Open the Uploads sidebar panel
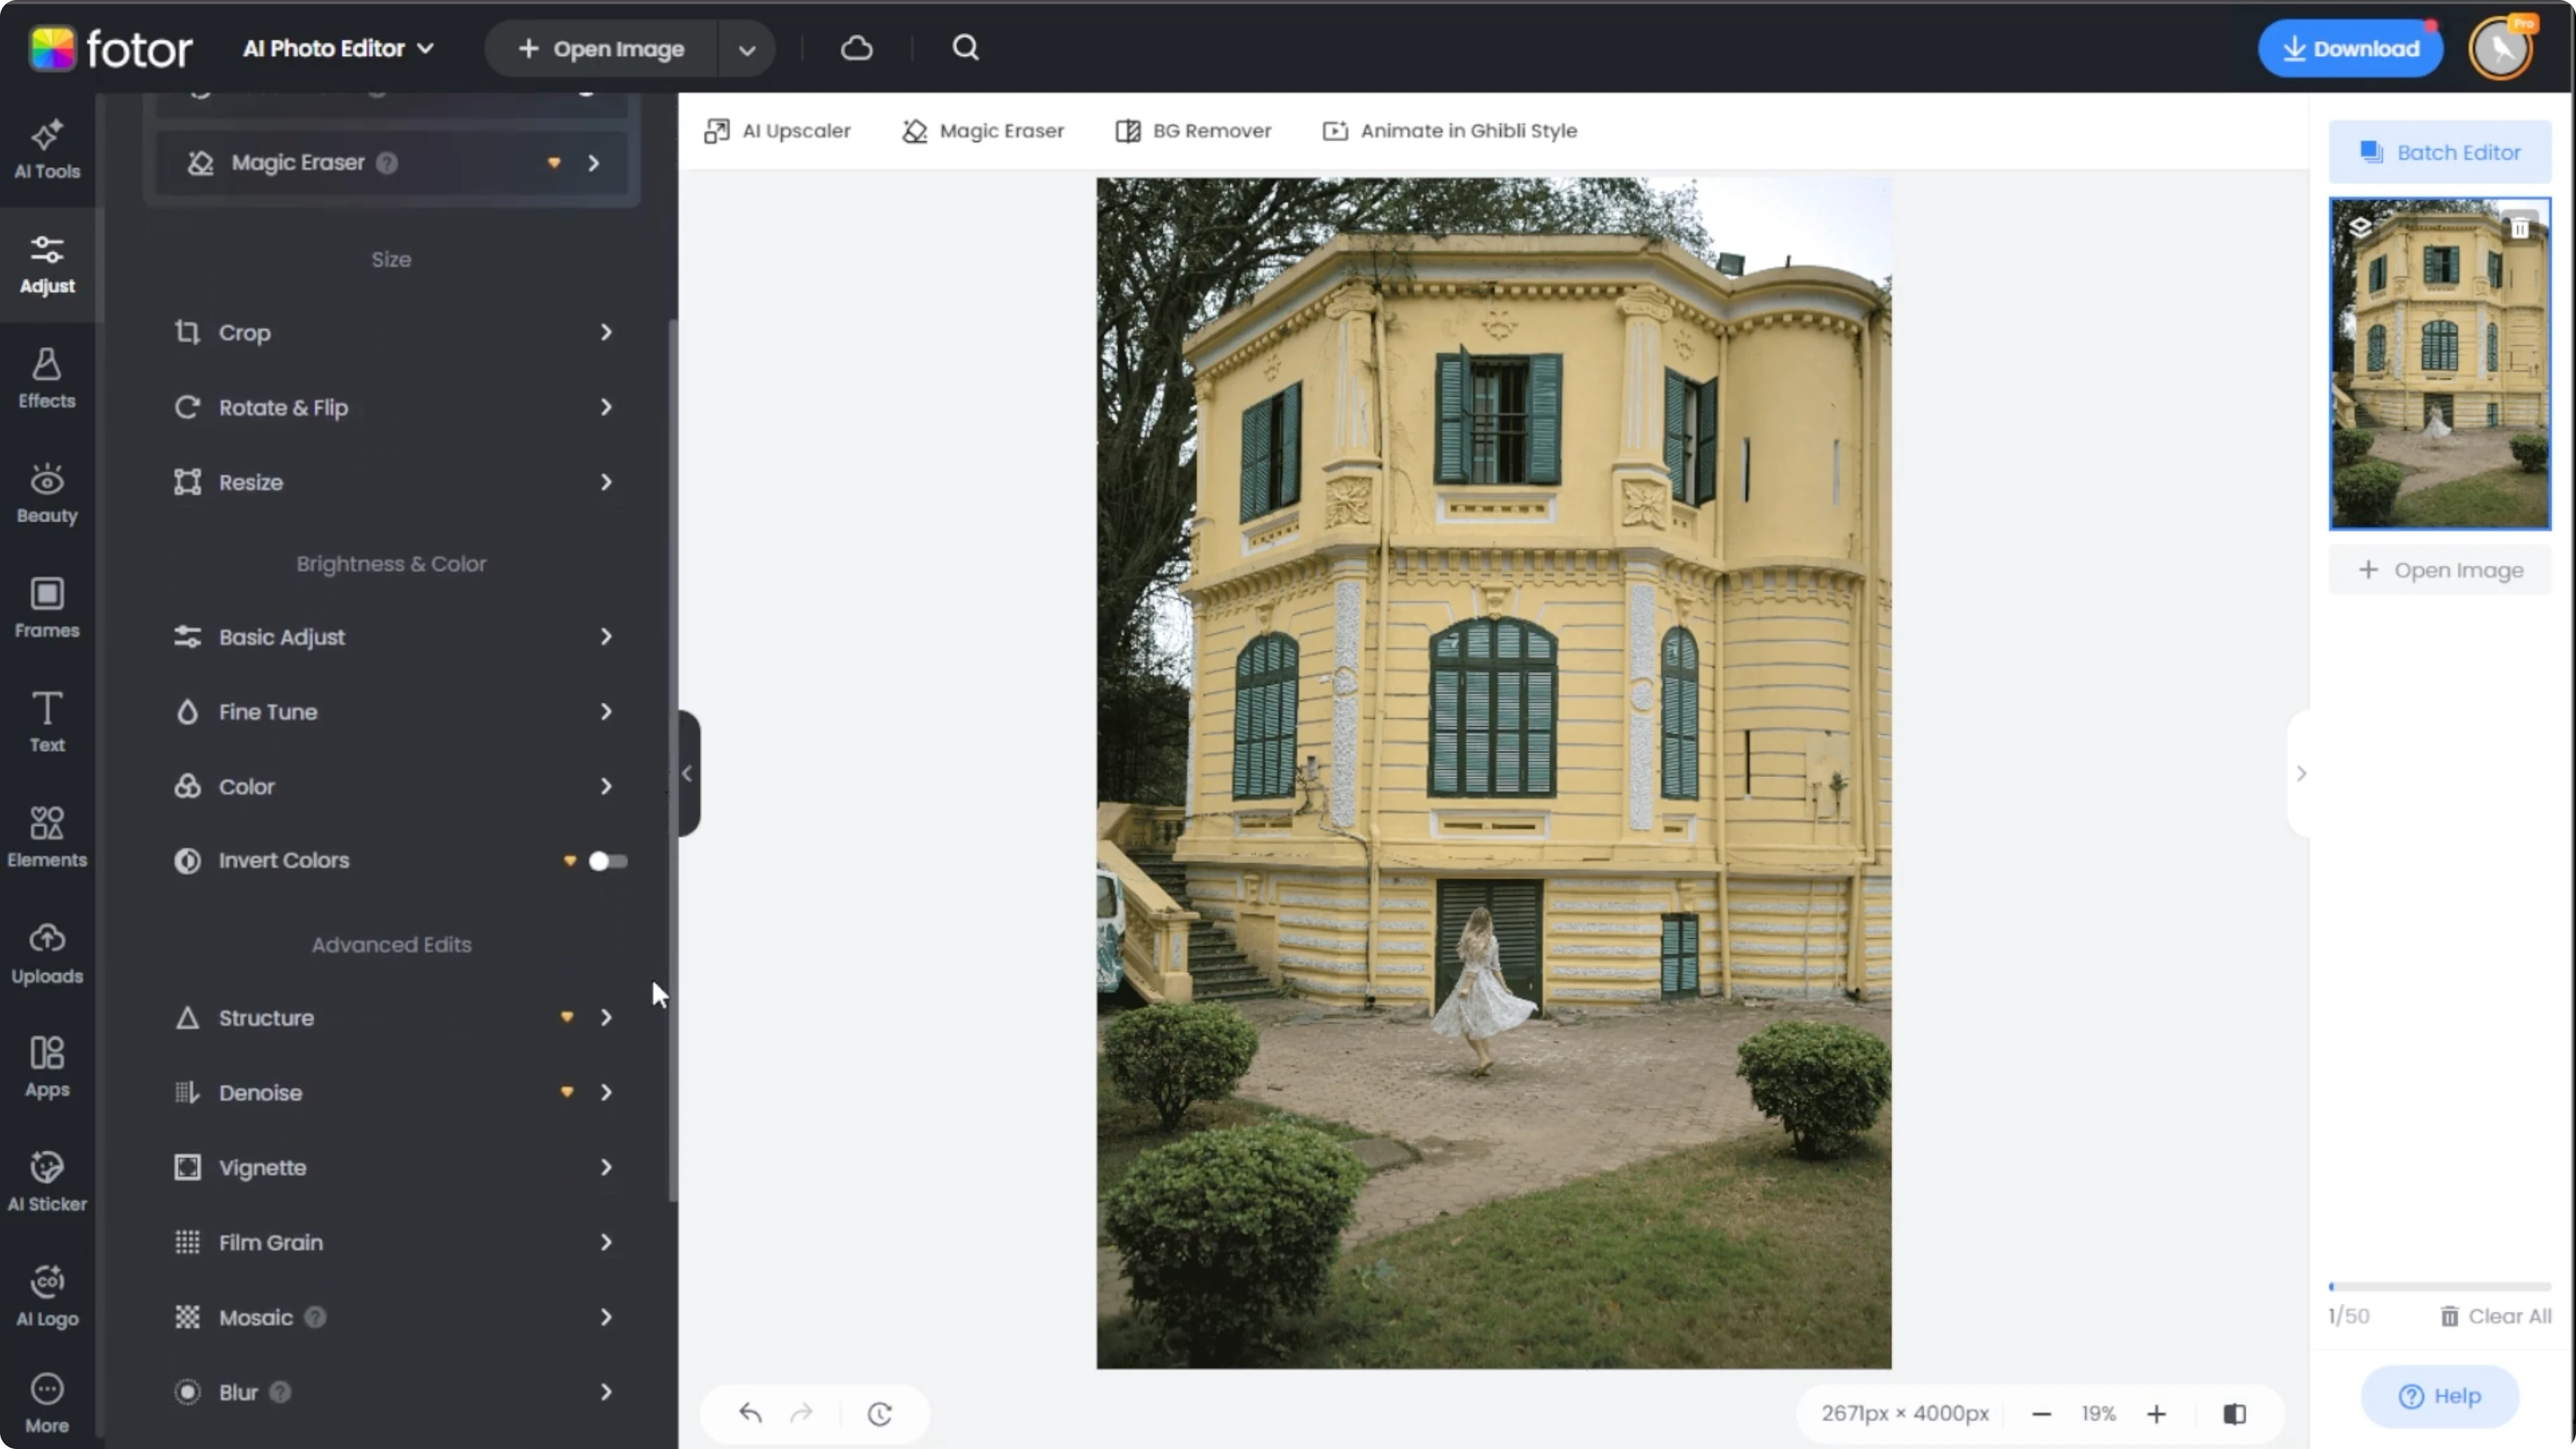The image size is (2576, 1449). 47,954
